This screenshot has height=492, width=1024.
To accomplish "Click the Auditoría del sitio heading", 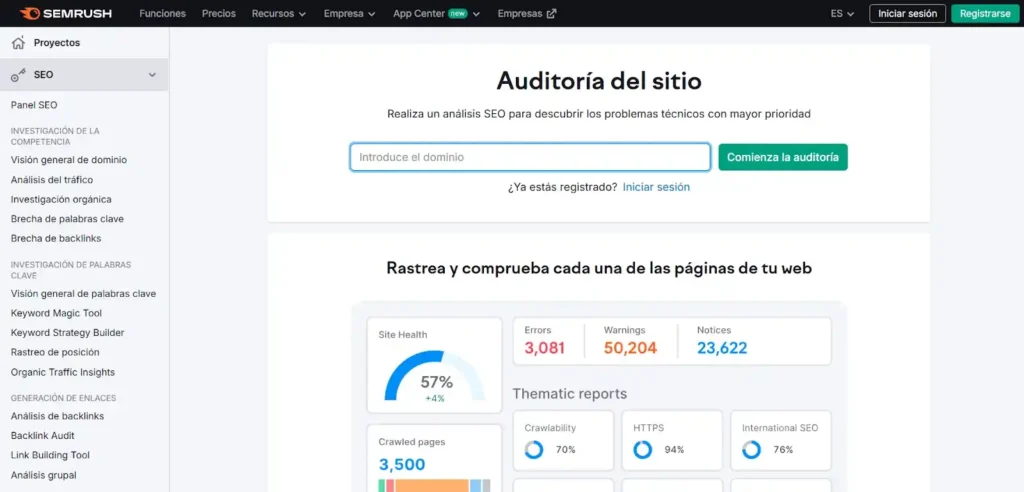I will coord(599,81).
